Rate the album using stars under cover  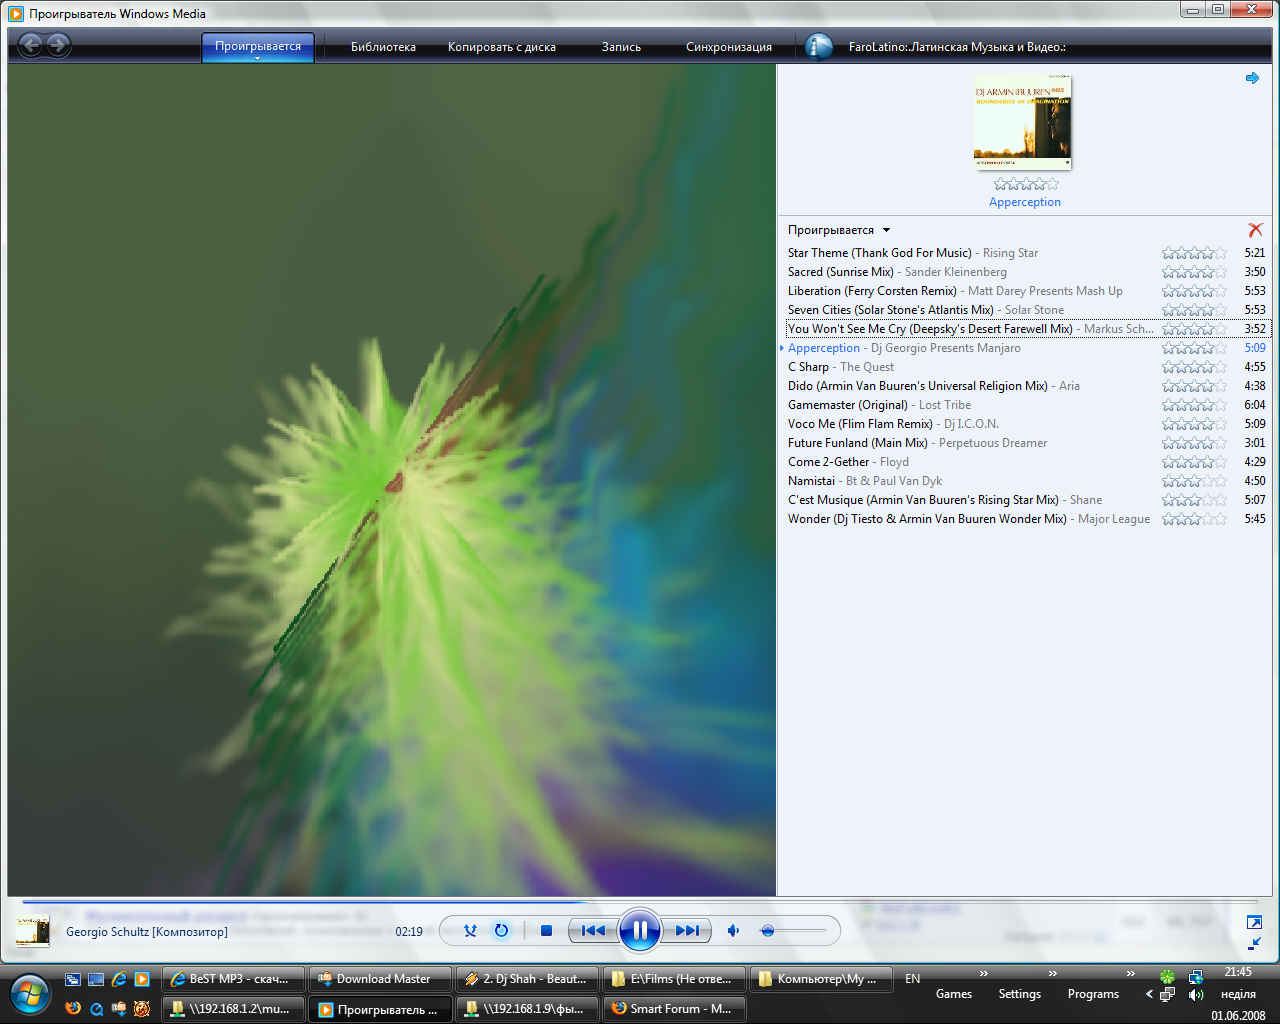[1026, 184]
